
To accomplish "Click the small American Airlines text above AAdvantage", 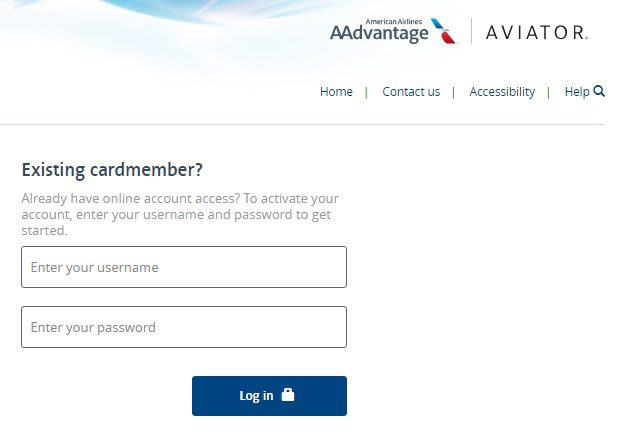I will (396, 21).
